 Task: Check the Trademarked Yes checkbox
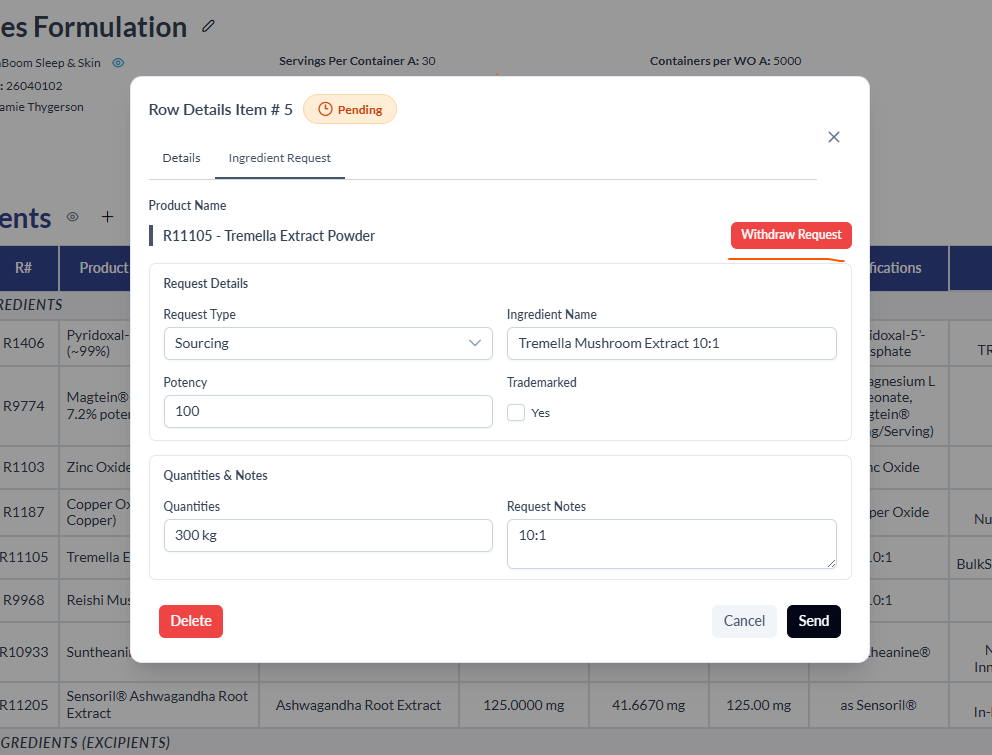coord(516,413)
